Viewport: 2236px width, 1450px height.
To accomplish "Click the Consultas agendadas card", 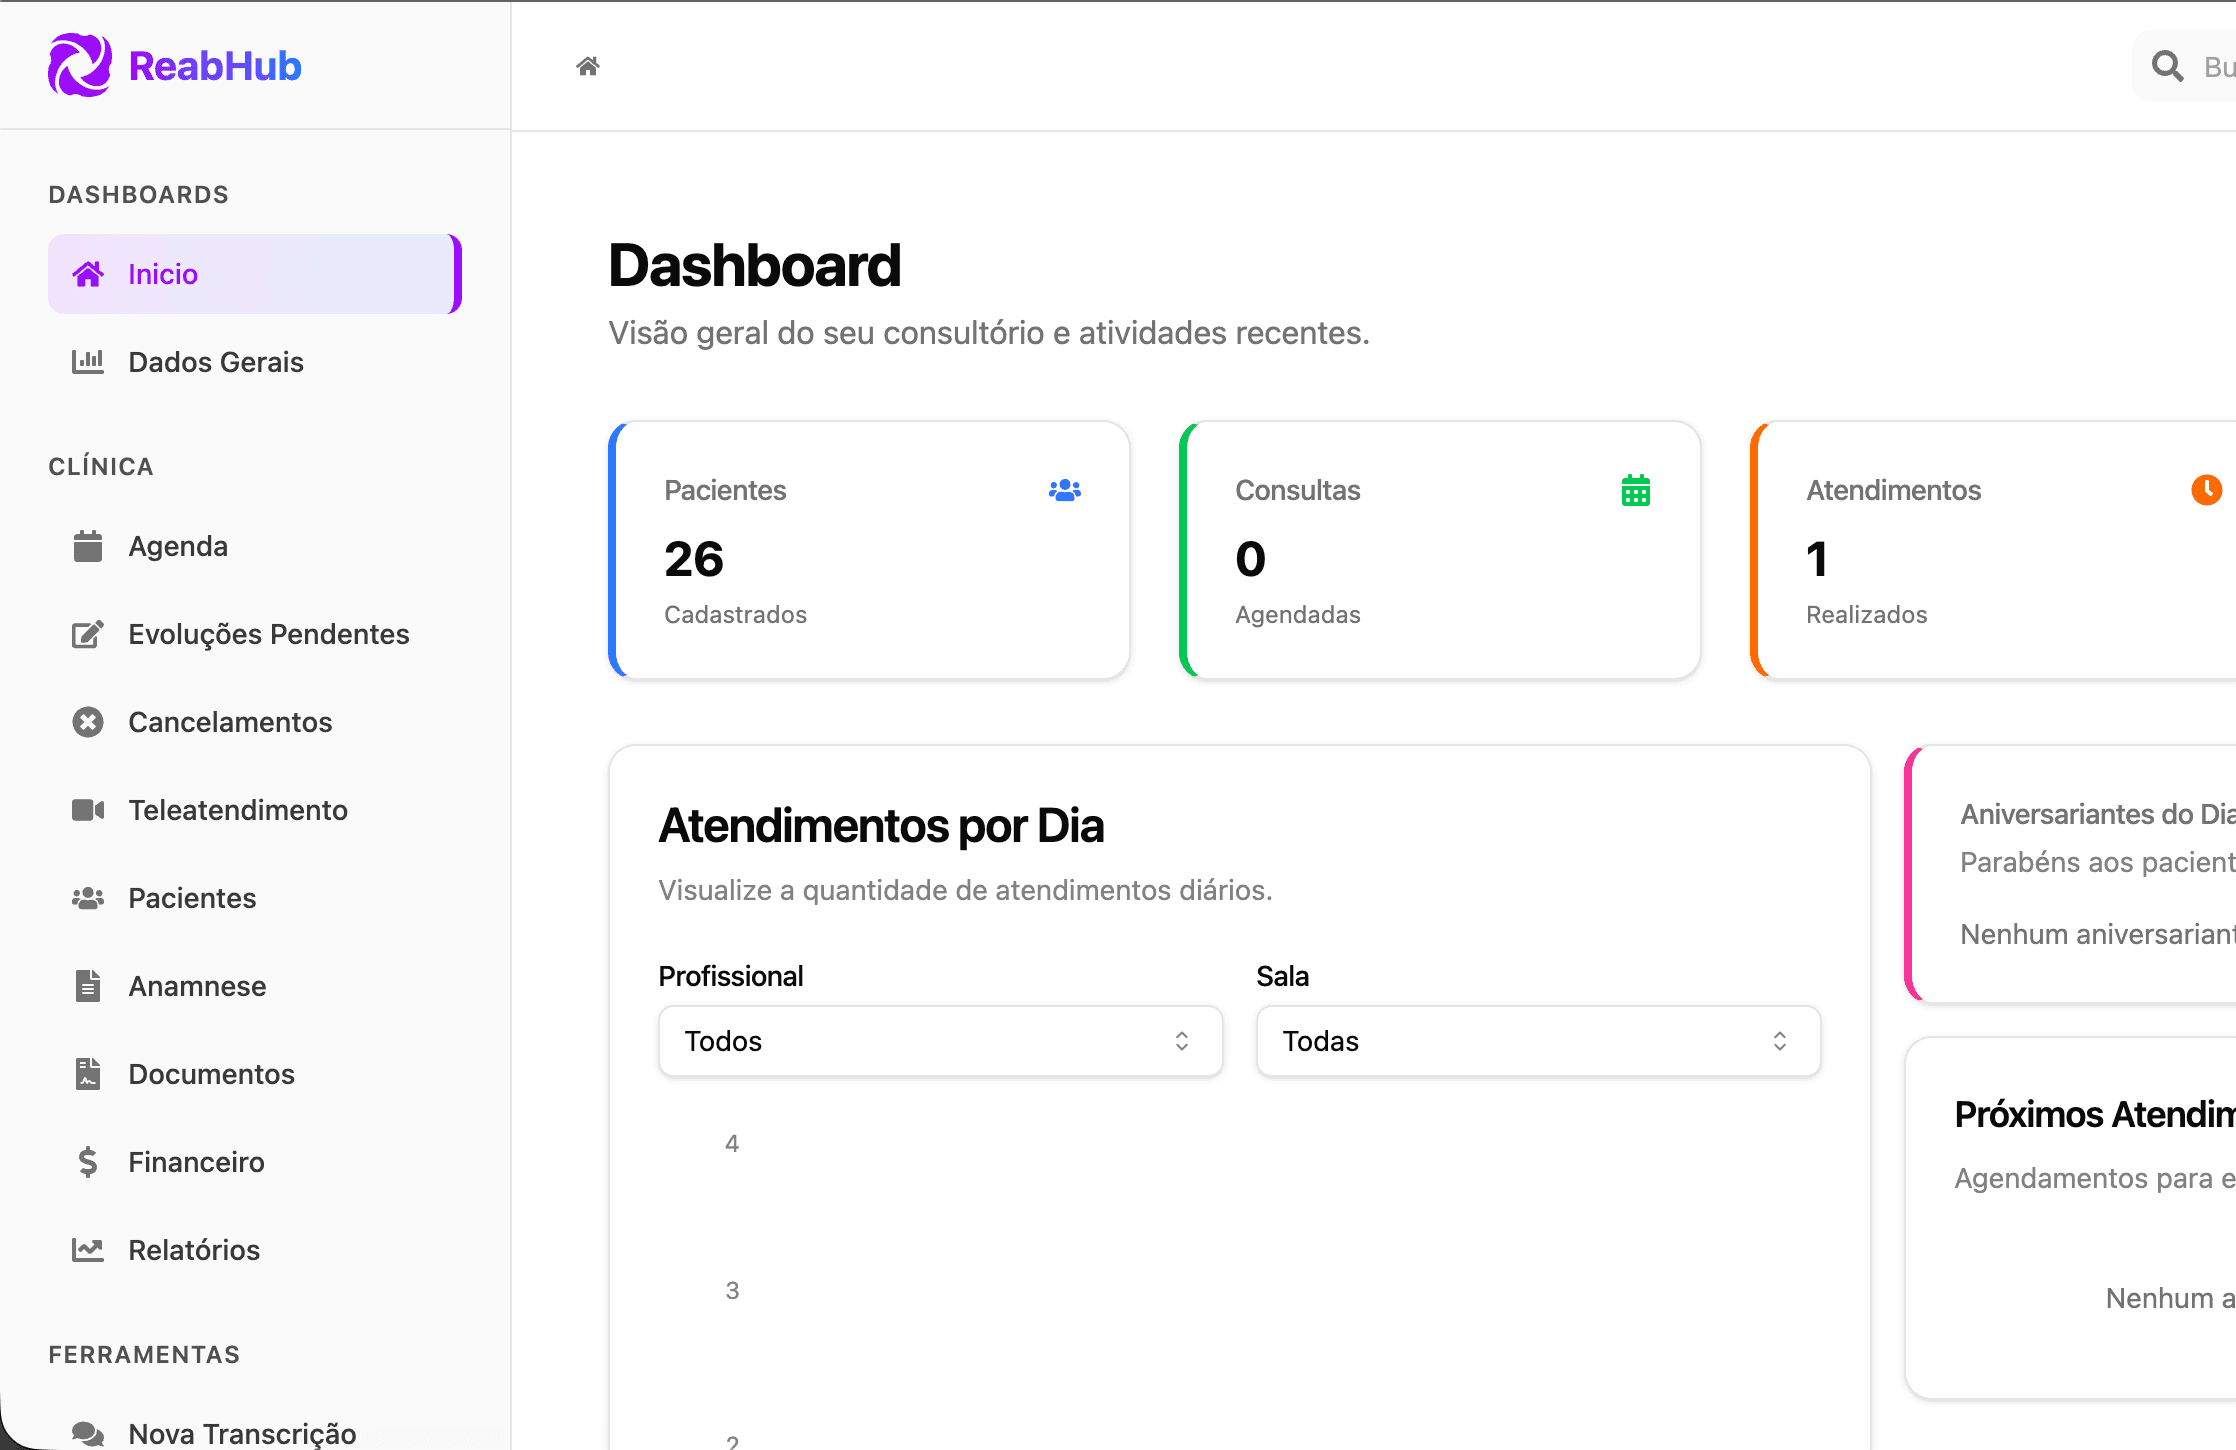I will 1439,550.
